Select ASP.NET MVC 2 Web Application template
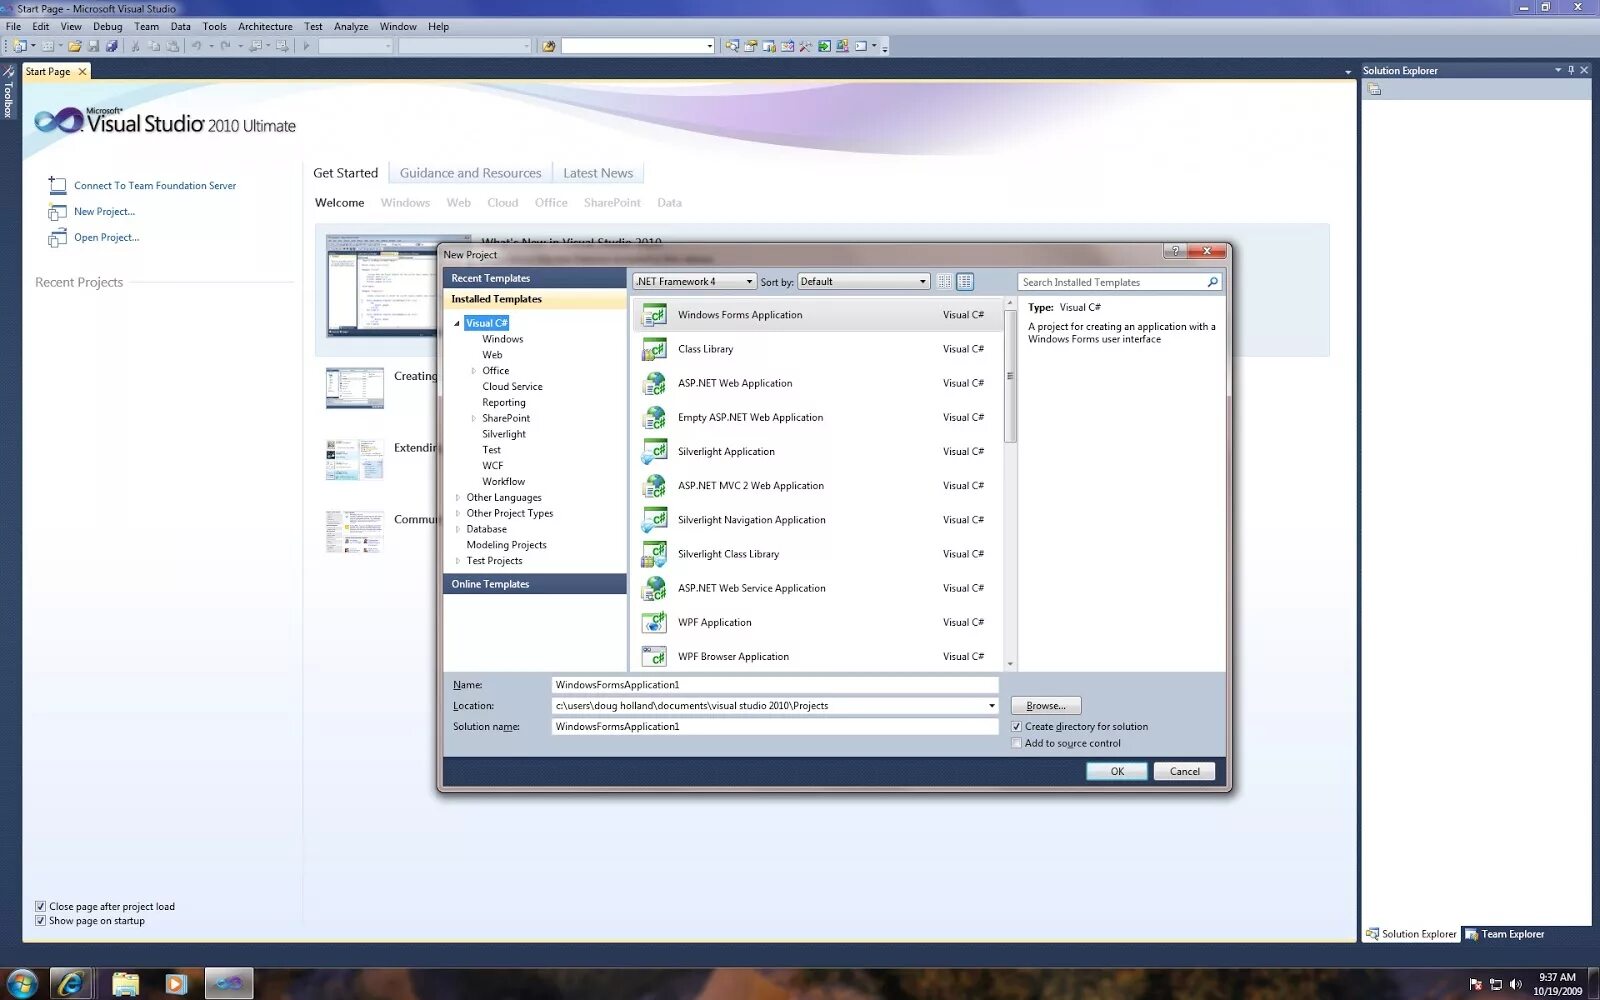Image resolution: width=1600 pixels, height=1000 pixels. point(818,486)
